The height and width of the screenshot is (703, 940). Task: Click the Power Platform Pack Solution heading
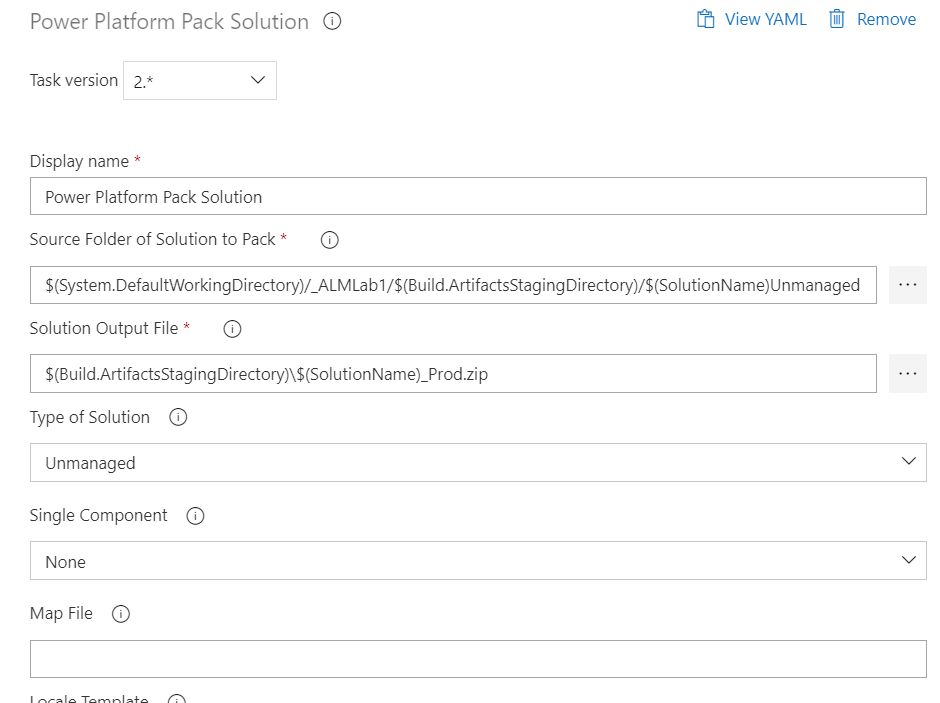tap(169, 22)
